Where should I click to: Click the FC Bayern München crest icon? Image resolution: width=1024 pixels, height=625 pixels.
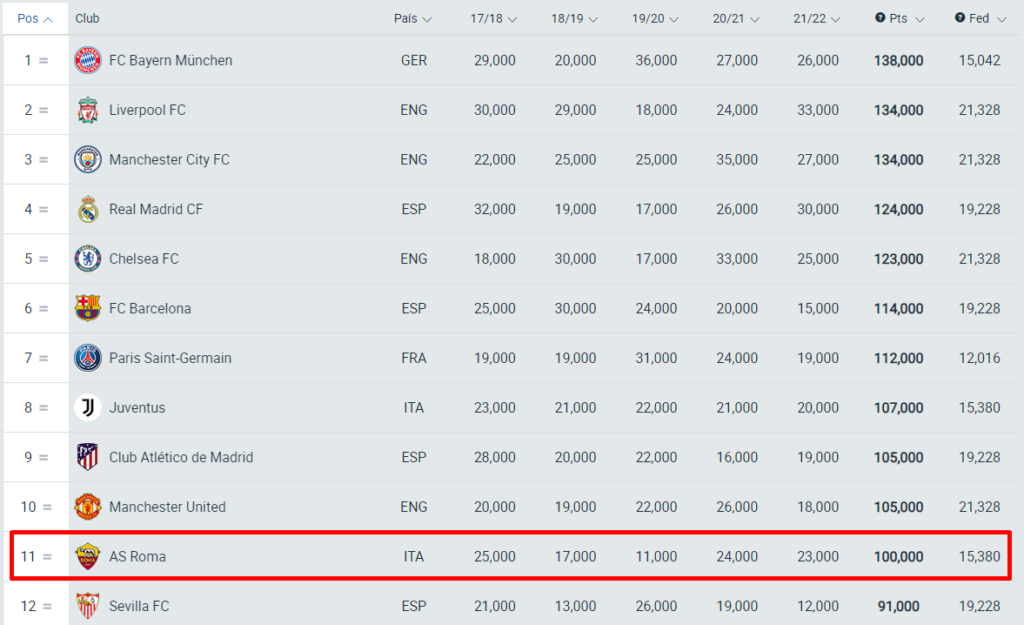88,60
